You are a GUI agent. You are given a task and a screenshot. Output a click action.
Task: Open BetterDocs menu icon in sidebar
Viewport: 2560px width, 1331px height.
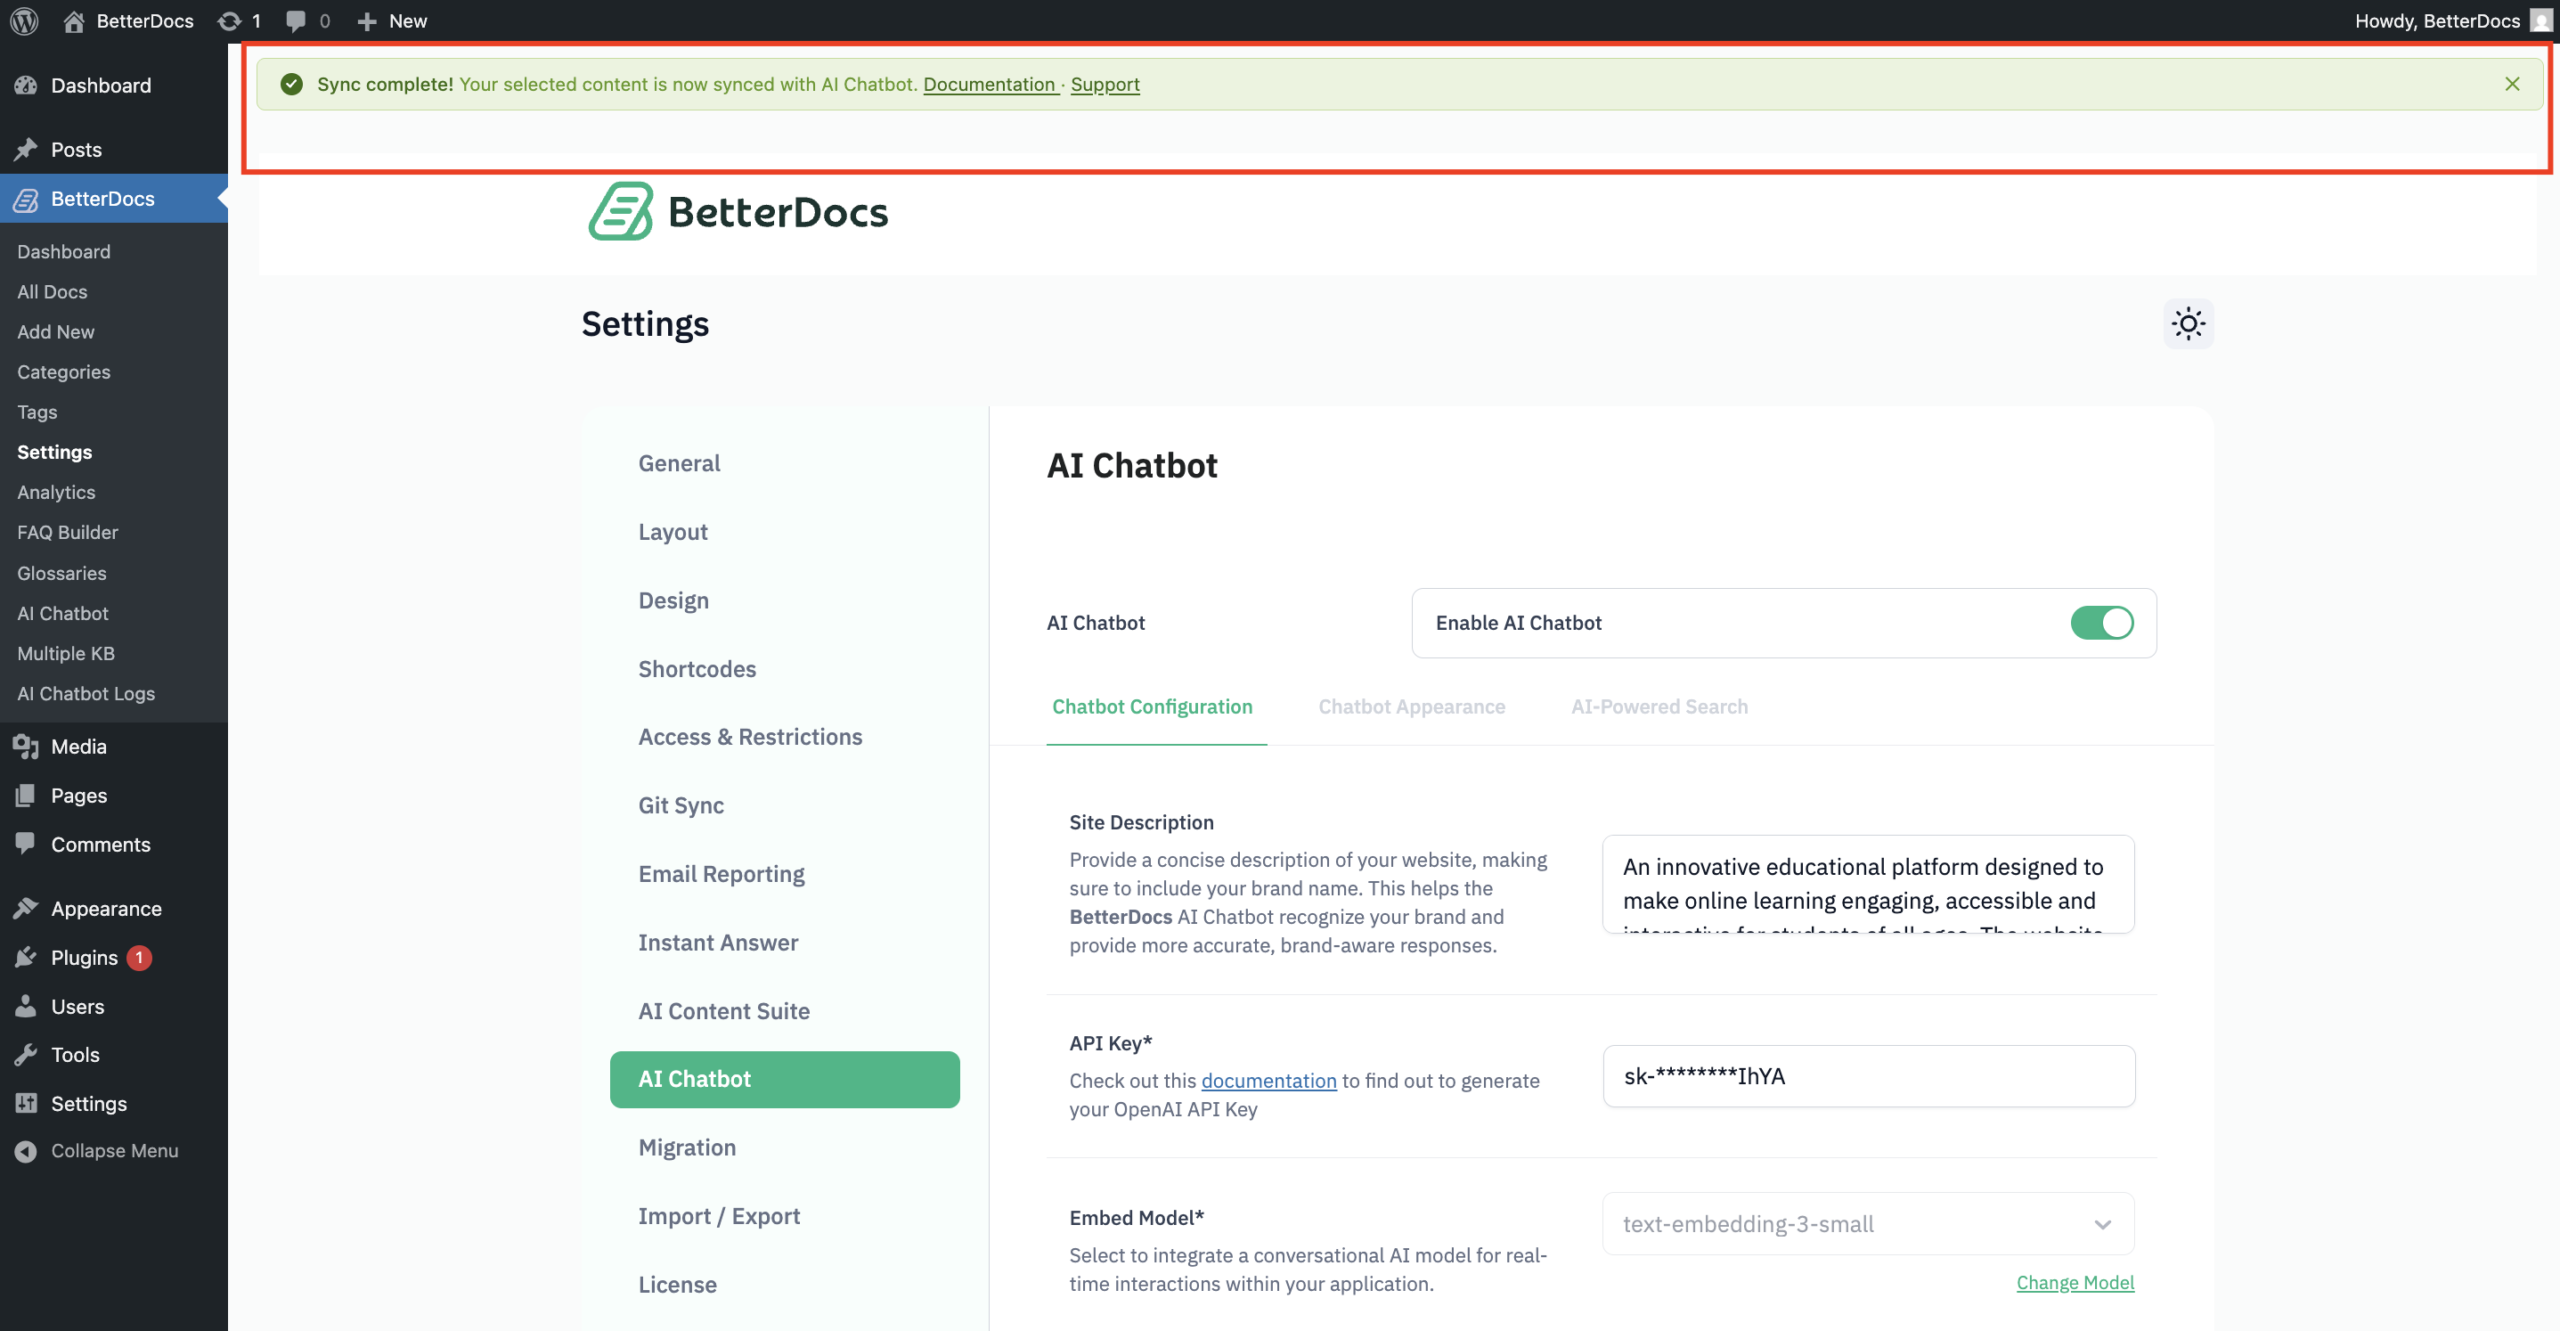tap(26, 199)
